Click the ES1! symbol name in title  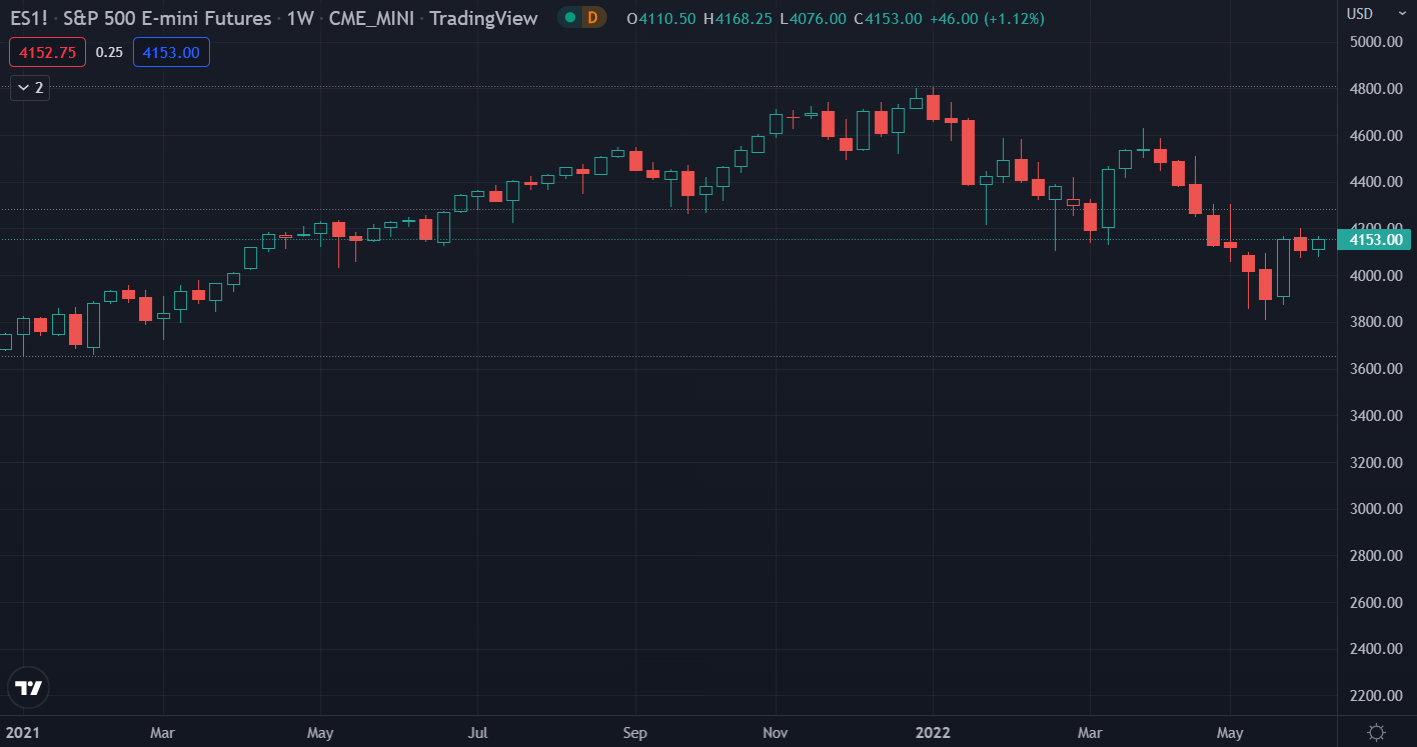[x=27, y=18]
